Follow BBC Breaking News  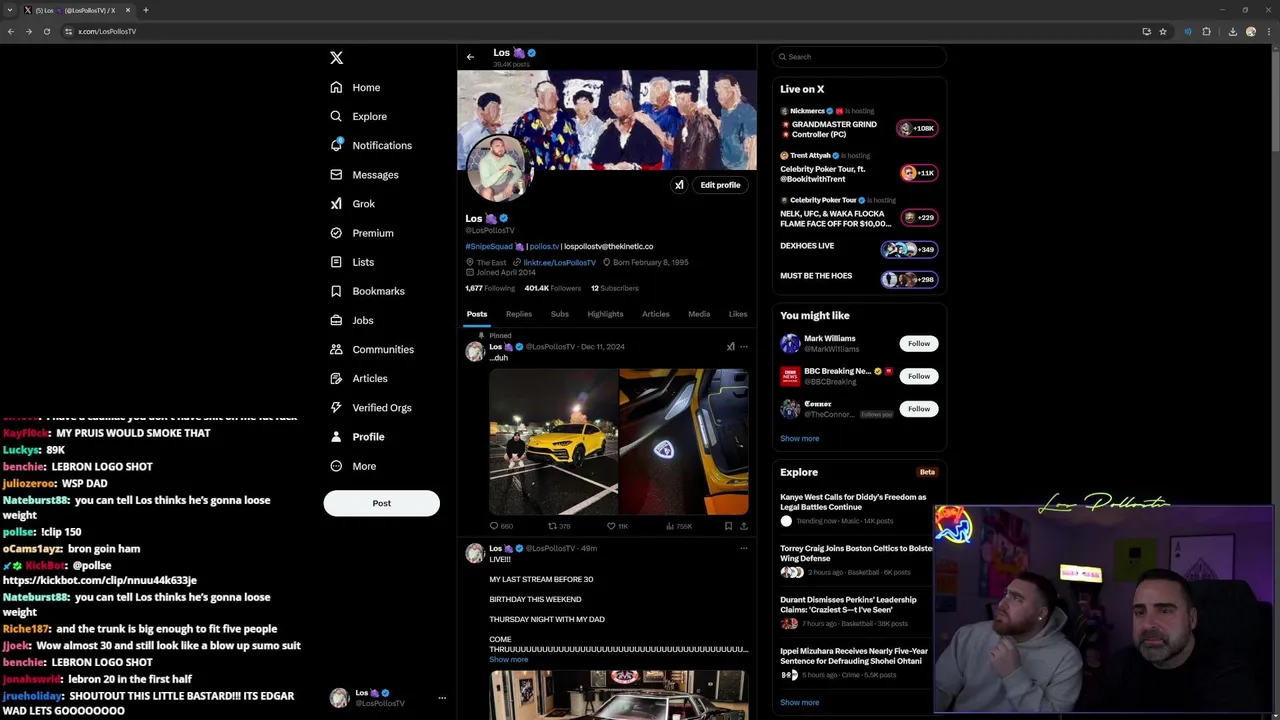(x=919, y=376)
